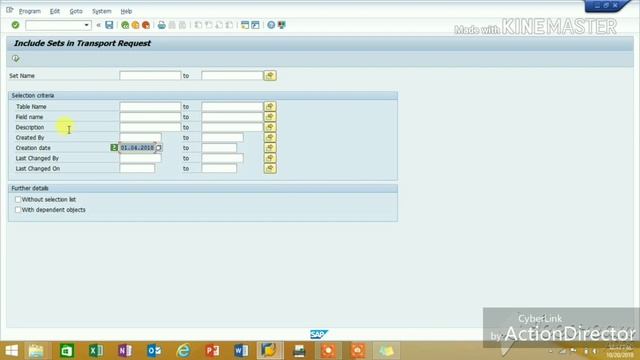The height and width of the screenshot is (360, 640).
Task: Click the Print icon in toolbar
Action: pyautogui.click(x=162, y=25)
